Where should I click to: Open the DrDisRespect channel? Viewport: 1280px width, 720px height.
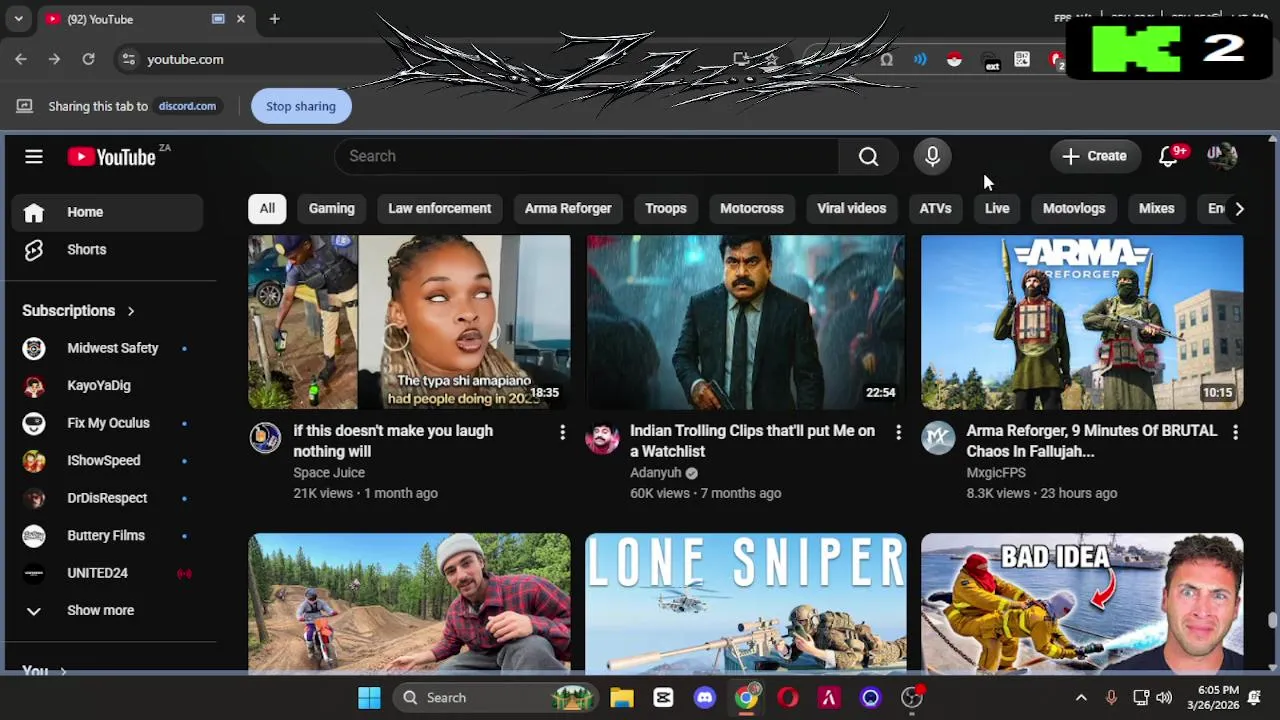[108, 498]
